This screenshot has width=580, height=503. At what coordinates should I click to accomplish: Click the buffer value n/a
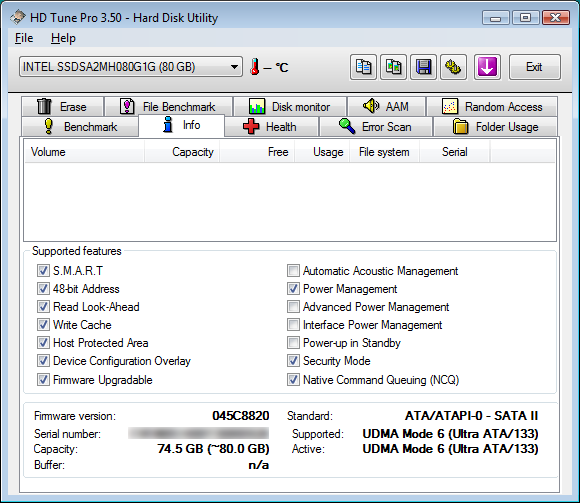pos(259,465)
